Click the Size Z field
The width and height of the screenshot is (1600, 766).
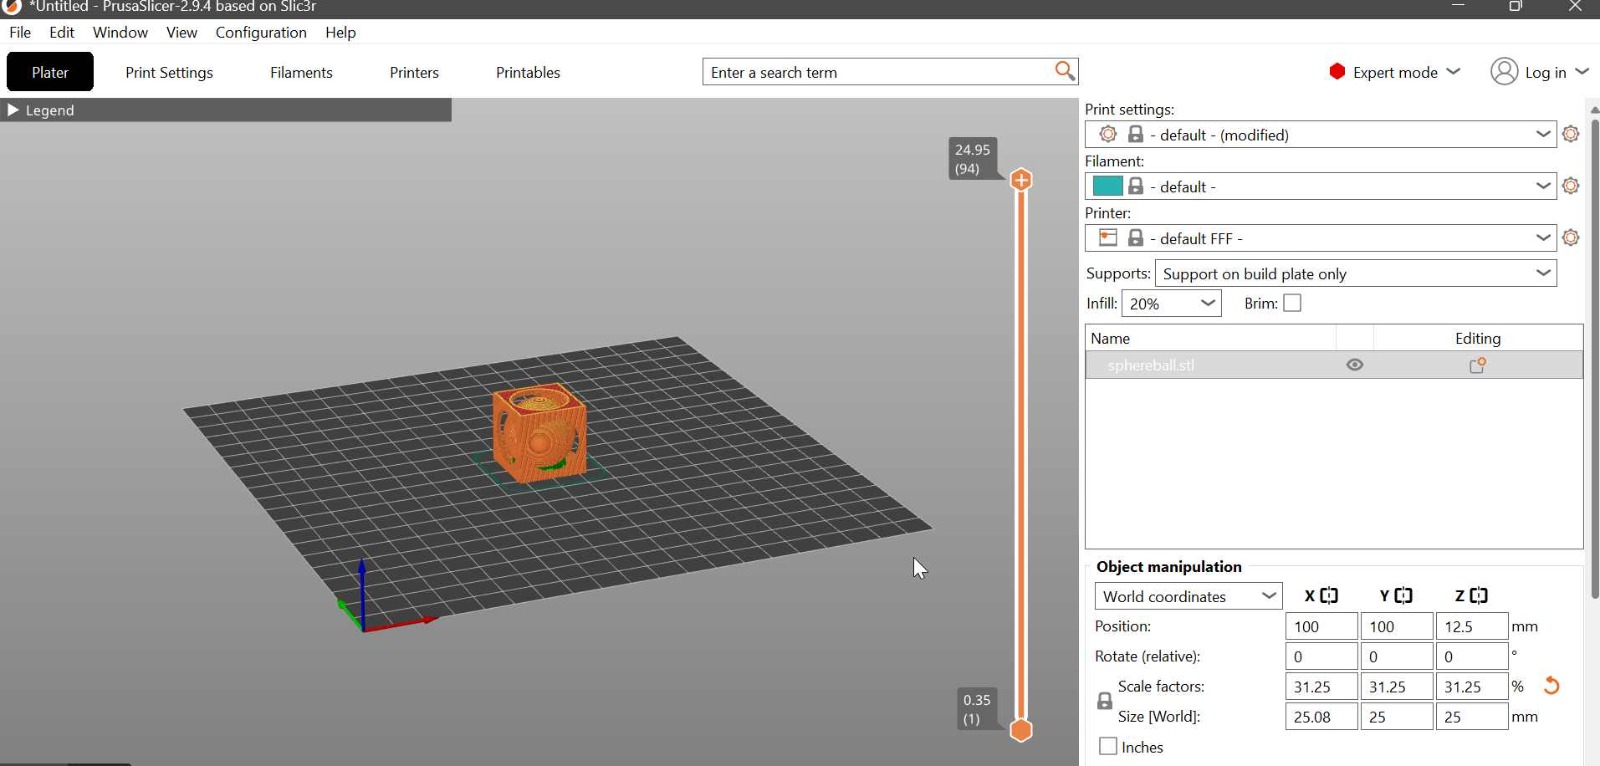click(1472, 716)
